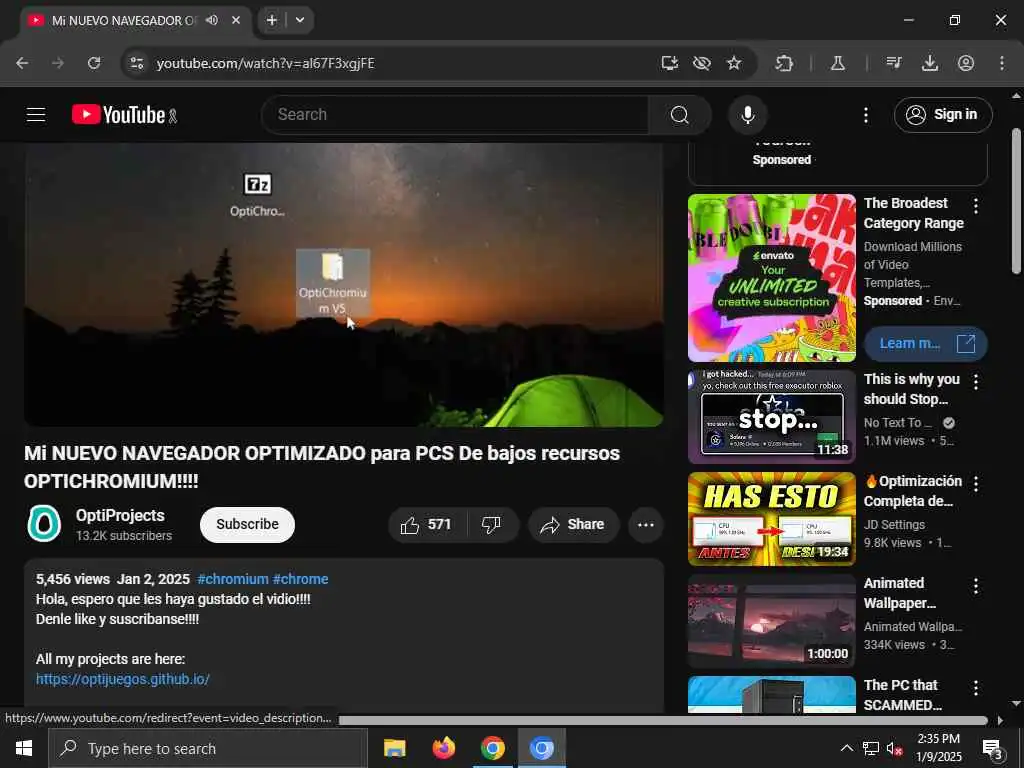Click the muted volume tray icon

(894, 748)
